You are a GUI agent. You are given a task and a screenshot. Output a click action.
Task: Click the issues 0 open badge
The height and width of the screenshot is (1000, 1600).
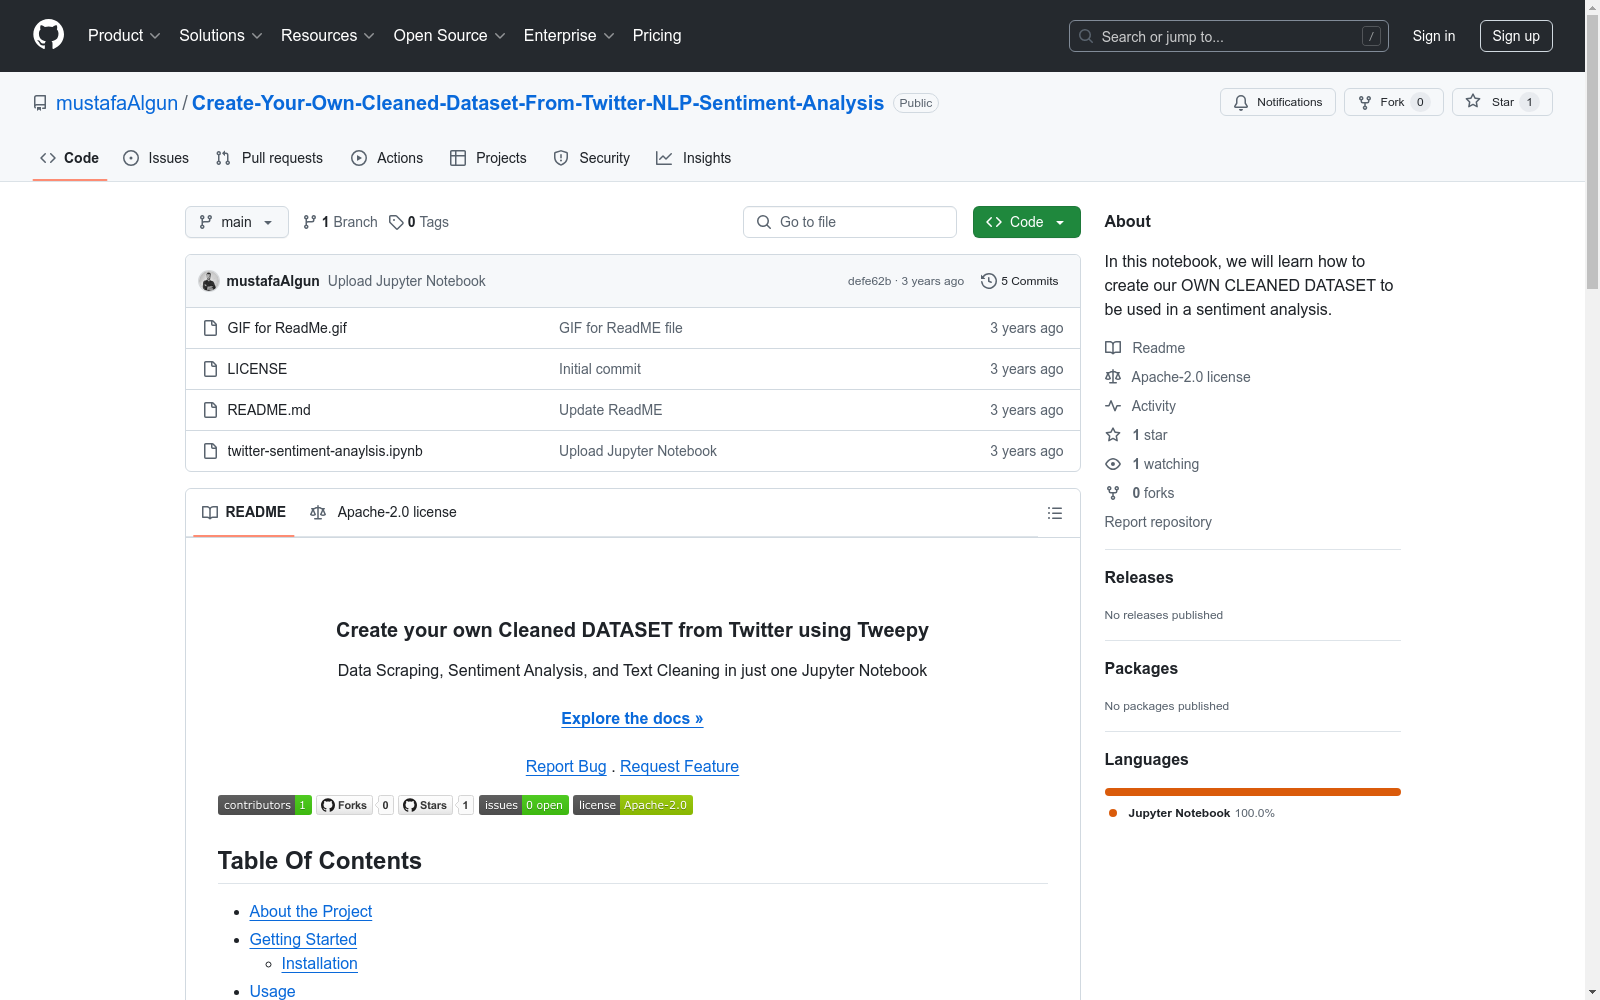[524, 805]
